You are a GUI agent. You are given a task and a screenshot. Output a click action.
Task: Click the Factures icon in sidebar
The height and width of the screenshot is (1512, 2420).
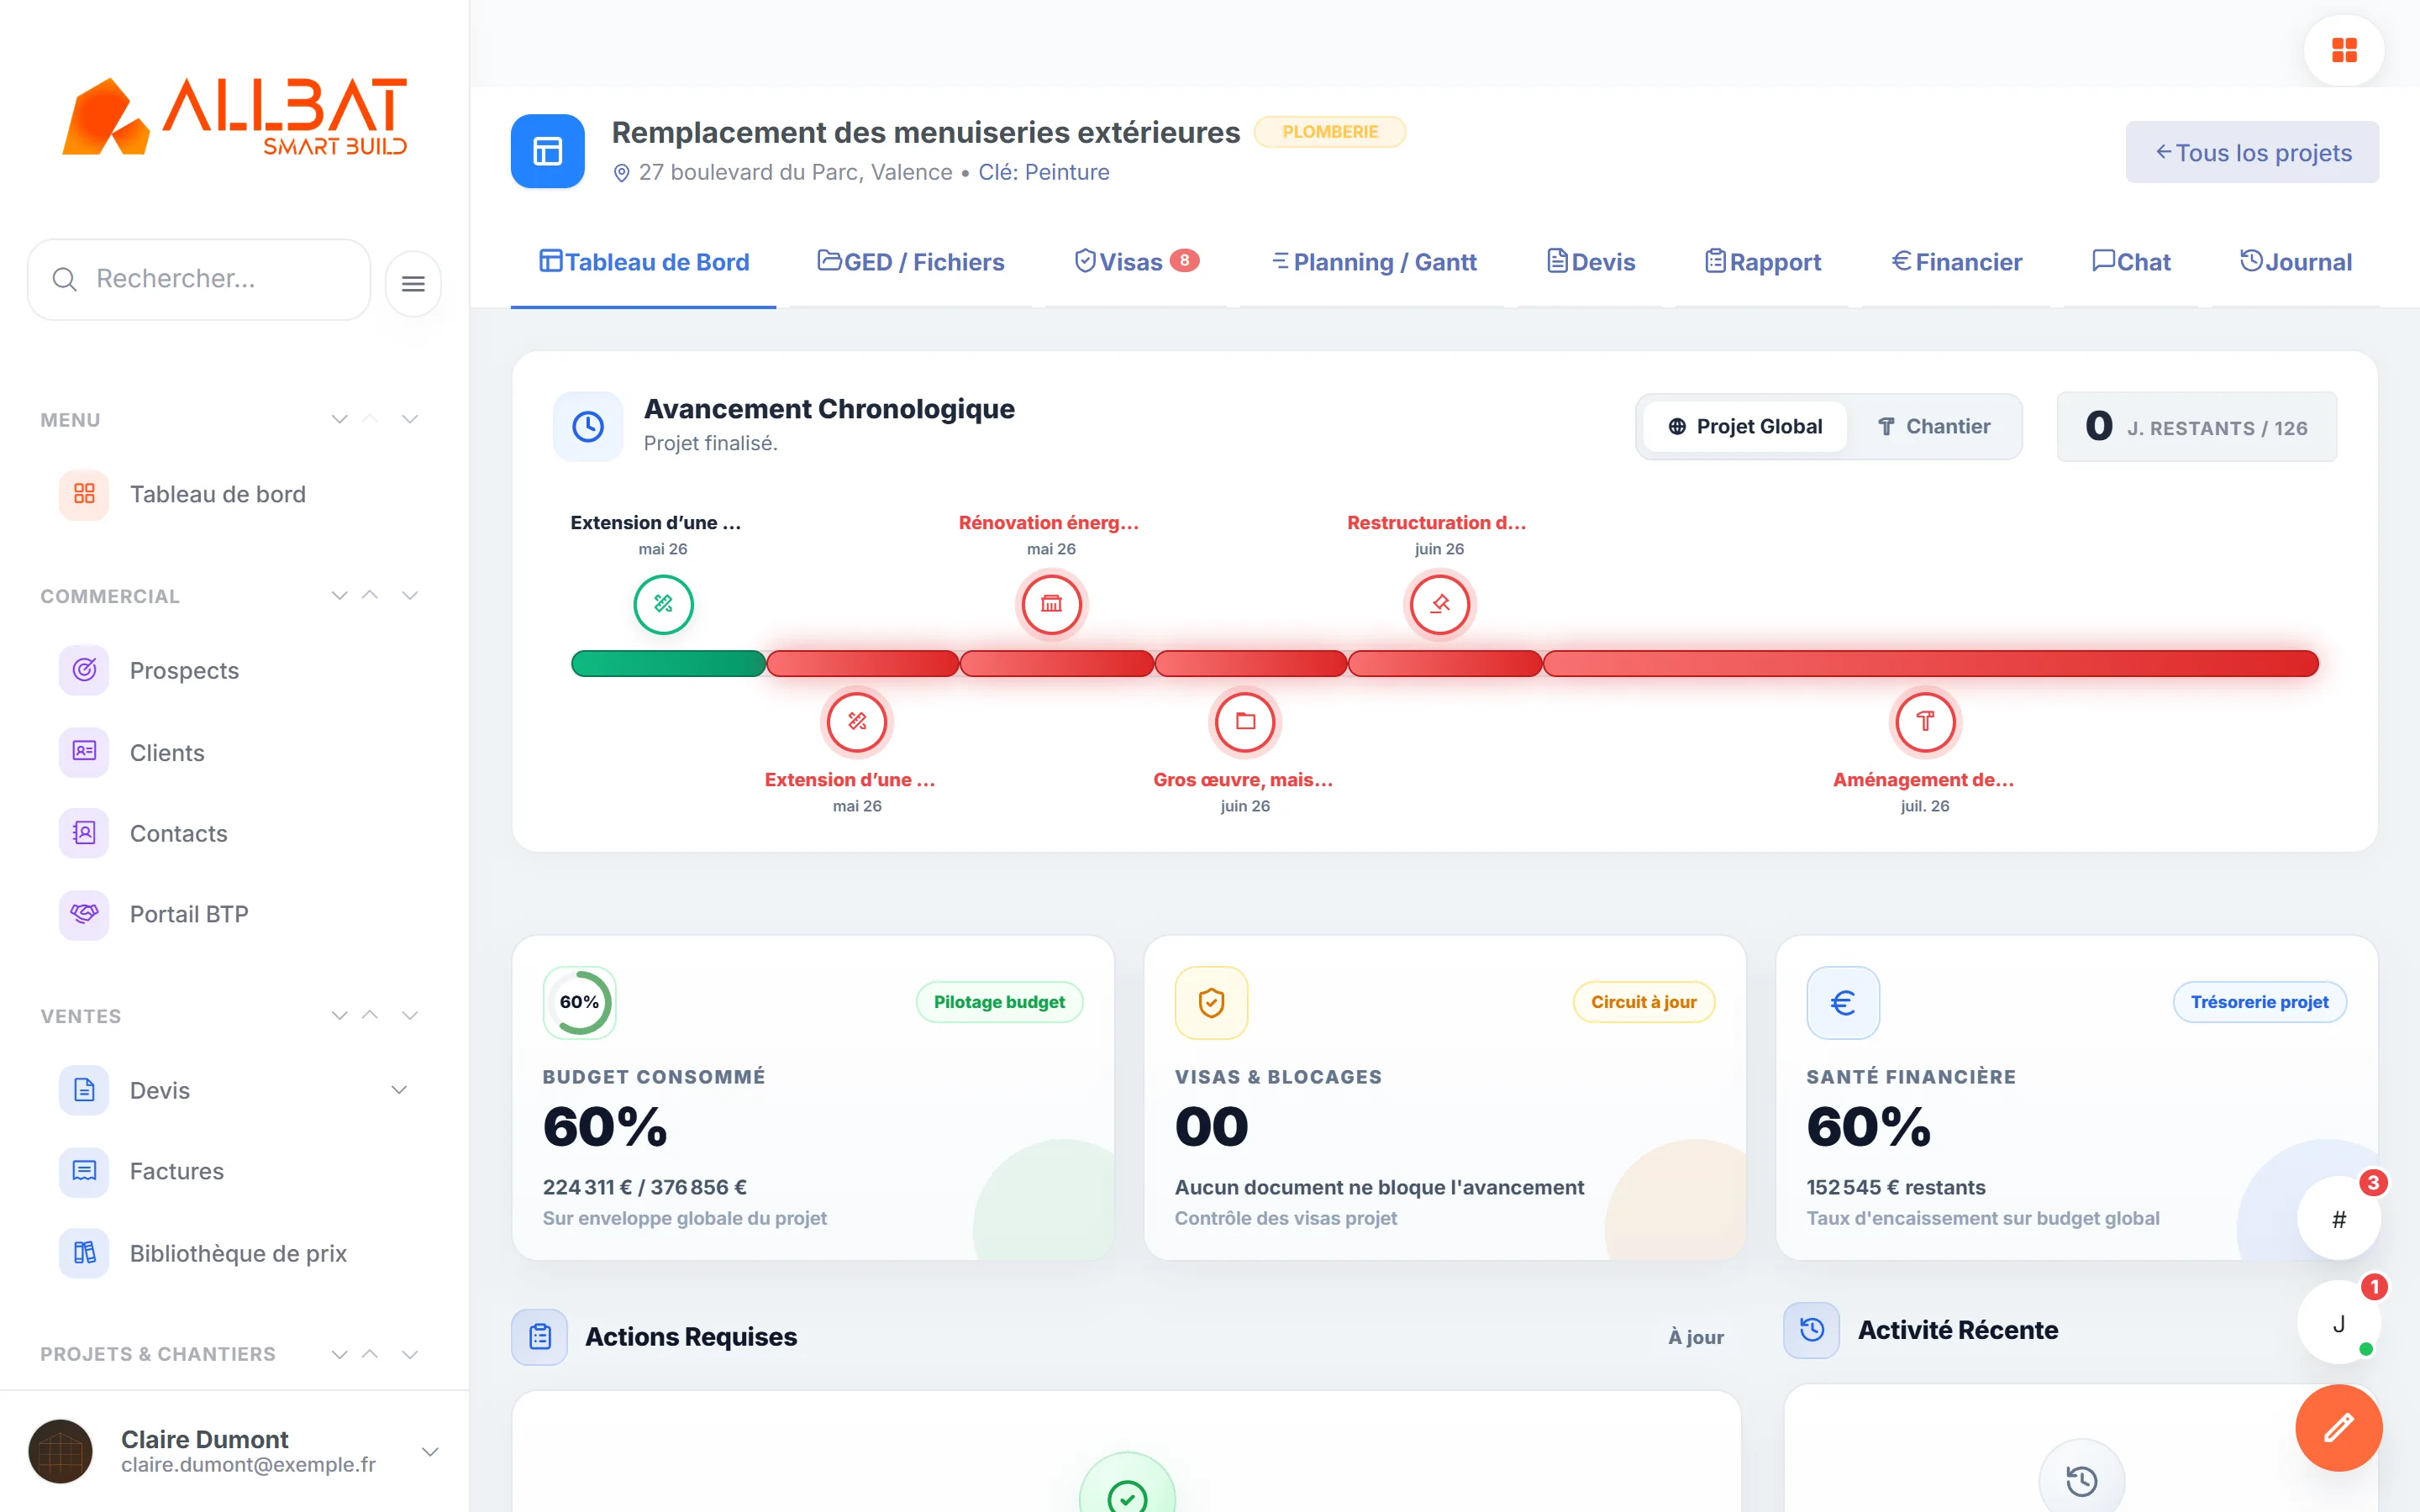84,1171
